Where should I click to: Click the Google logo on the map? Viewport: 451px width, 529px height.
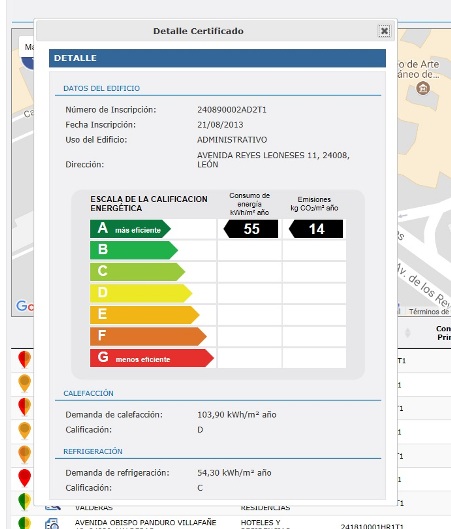pyautogui.click(x=25, y=306)
